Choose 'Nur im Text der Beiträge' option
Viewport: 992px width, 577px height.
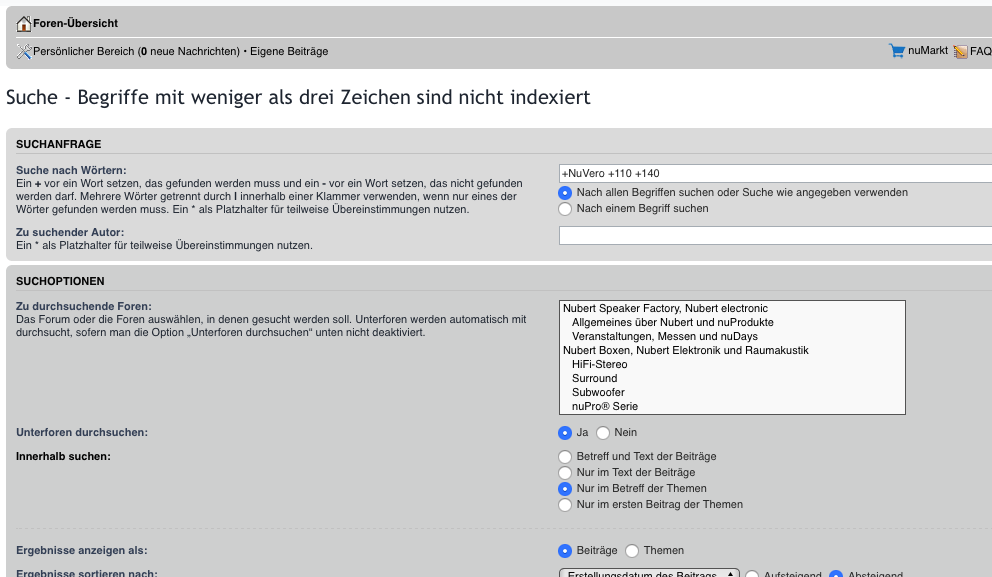(x=565, y=472)
